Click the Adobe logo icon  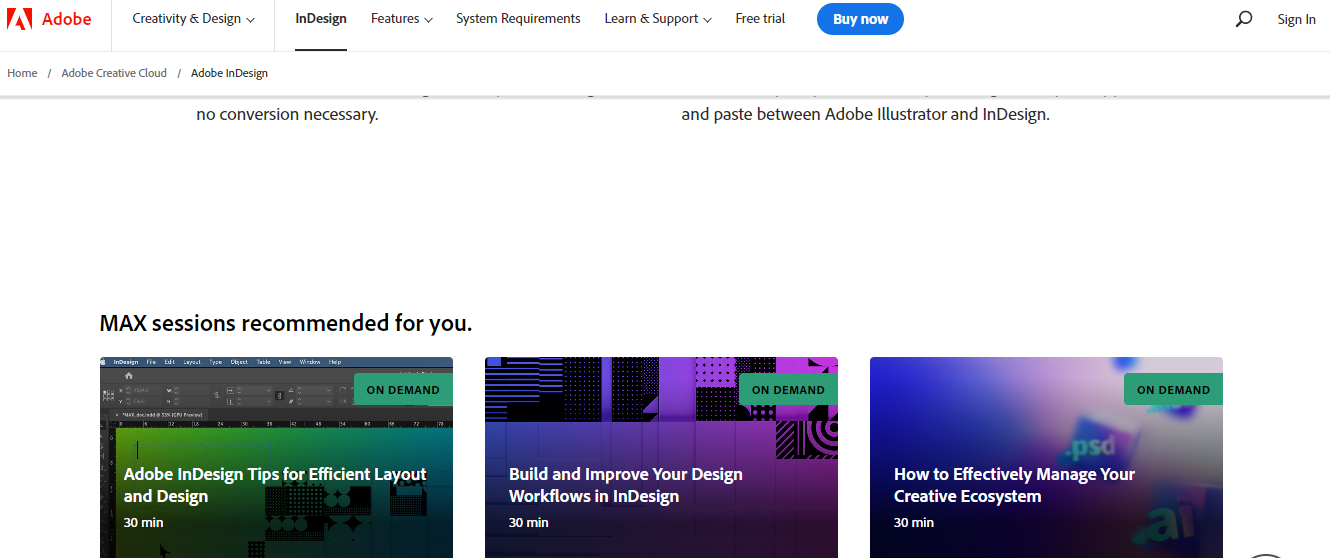coord(20,19)
